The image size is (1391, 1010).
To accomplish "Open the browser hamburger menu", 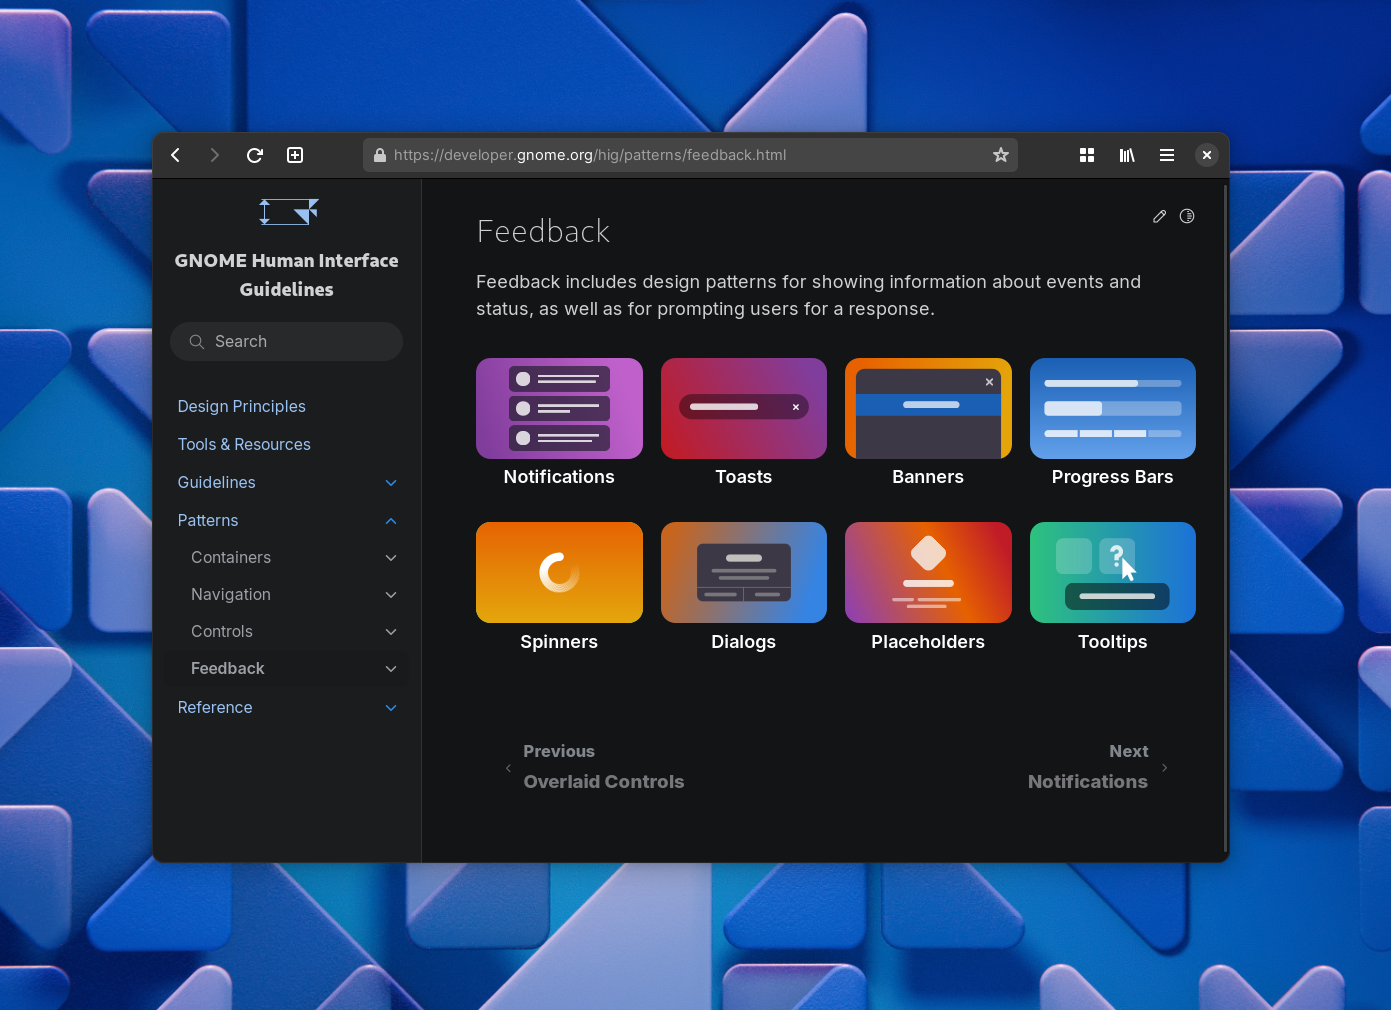I will (x=1167, y=155).
